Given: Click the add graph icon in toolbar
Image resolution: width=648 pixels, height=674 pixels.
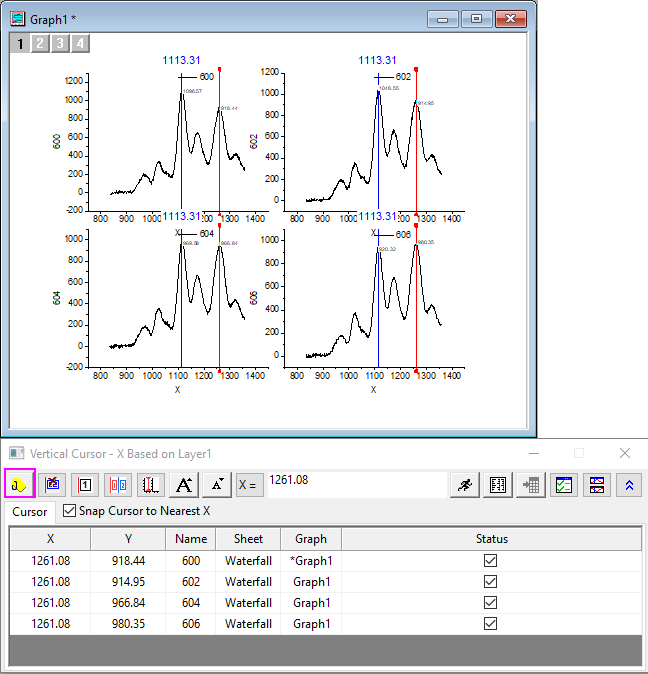Looking at the screenshot, I should coord(53,484).
